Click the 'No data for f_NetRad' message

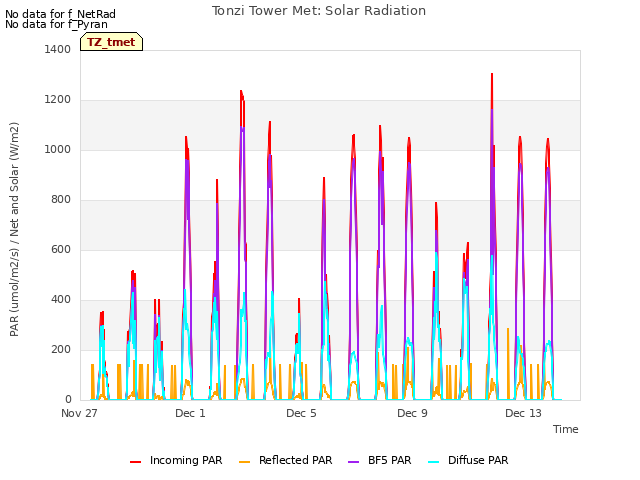(x=60, y=14)
